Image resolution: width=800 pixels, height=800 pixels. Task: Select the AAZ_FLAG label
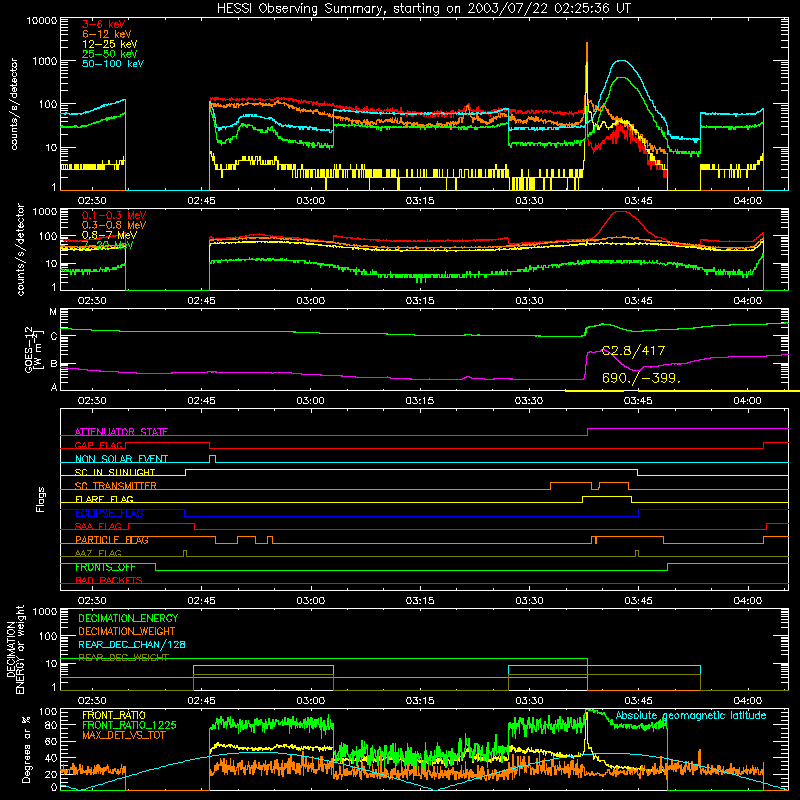click(98, 553)
